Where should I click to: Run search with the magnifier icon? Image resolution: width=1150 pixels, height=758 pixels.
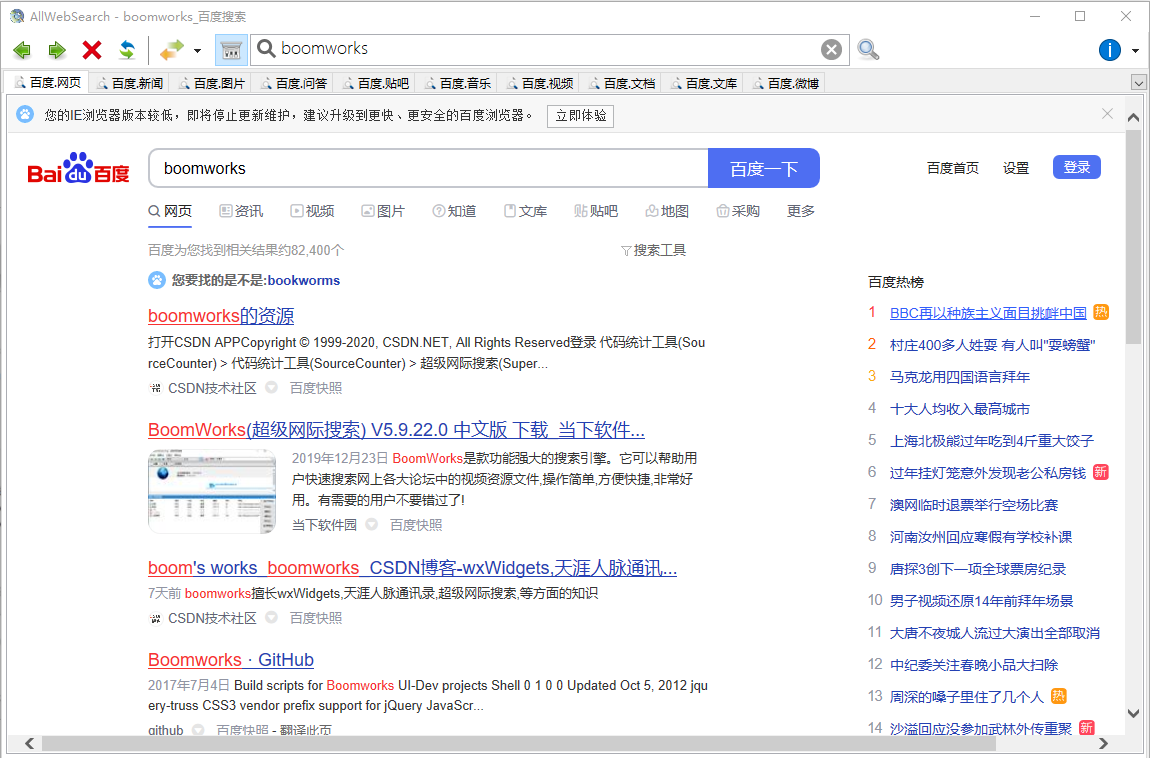(868, 50)
